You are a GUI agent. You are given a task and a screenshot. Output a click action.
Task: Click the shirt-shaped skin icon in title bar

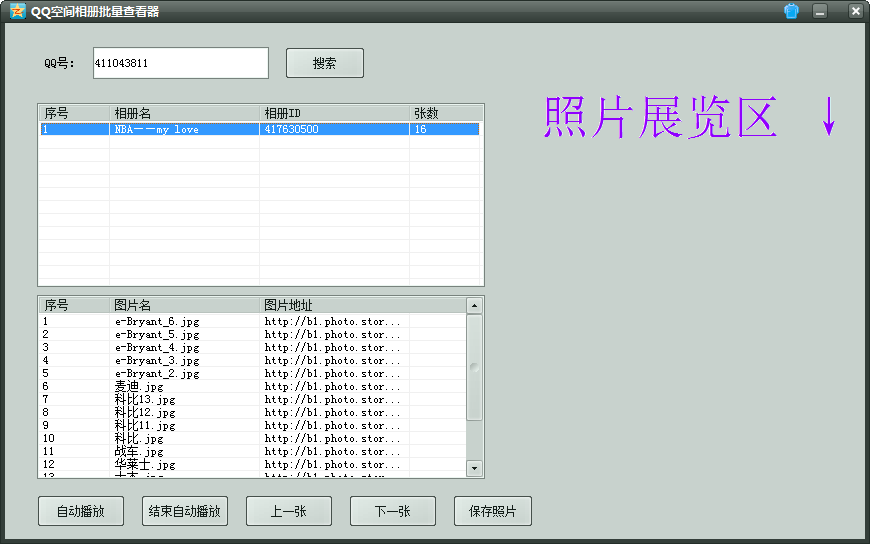coord(791,11)
